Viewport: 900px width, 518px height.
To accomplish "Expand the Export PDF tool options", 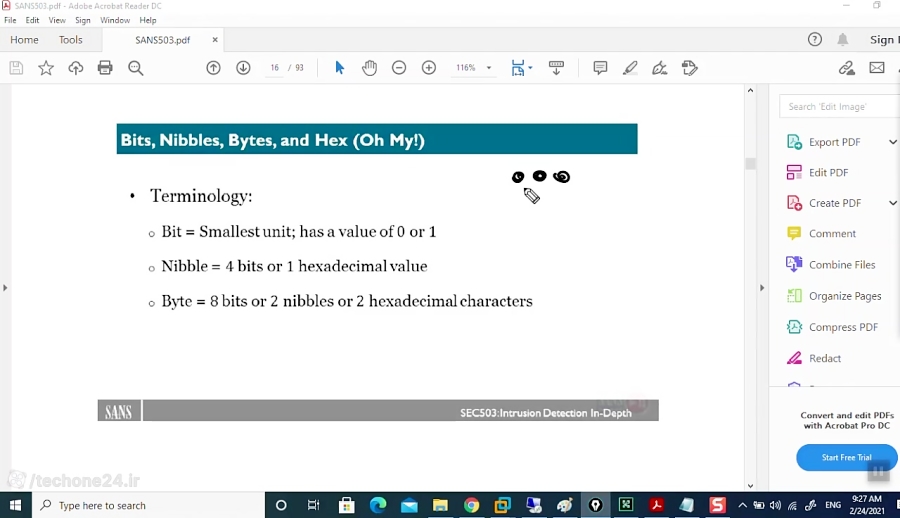I will coord(892,142).
